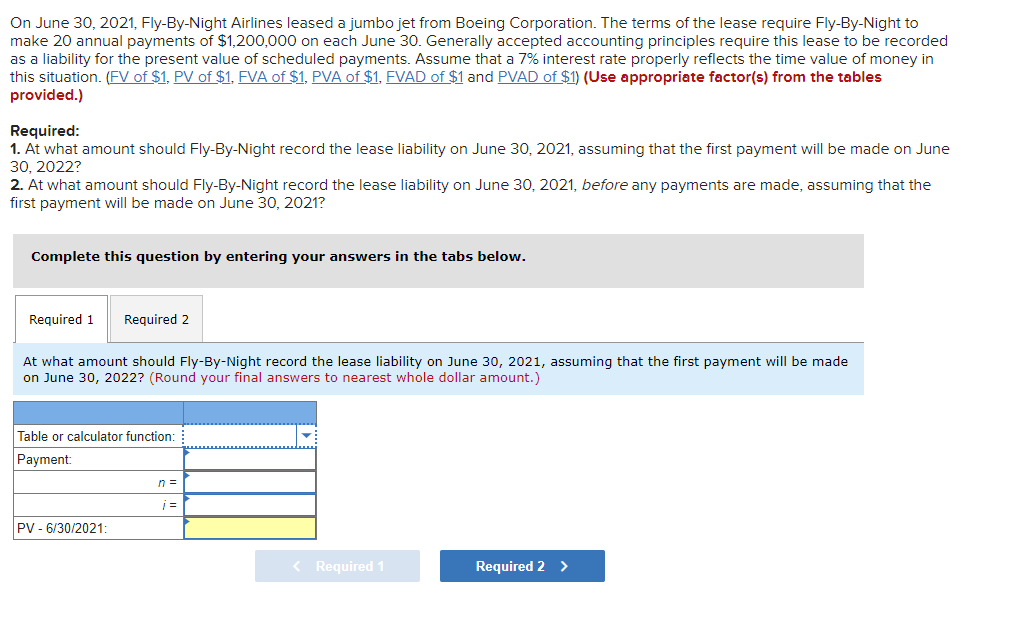Click the Required 2 navigation button

click(522, 565)
